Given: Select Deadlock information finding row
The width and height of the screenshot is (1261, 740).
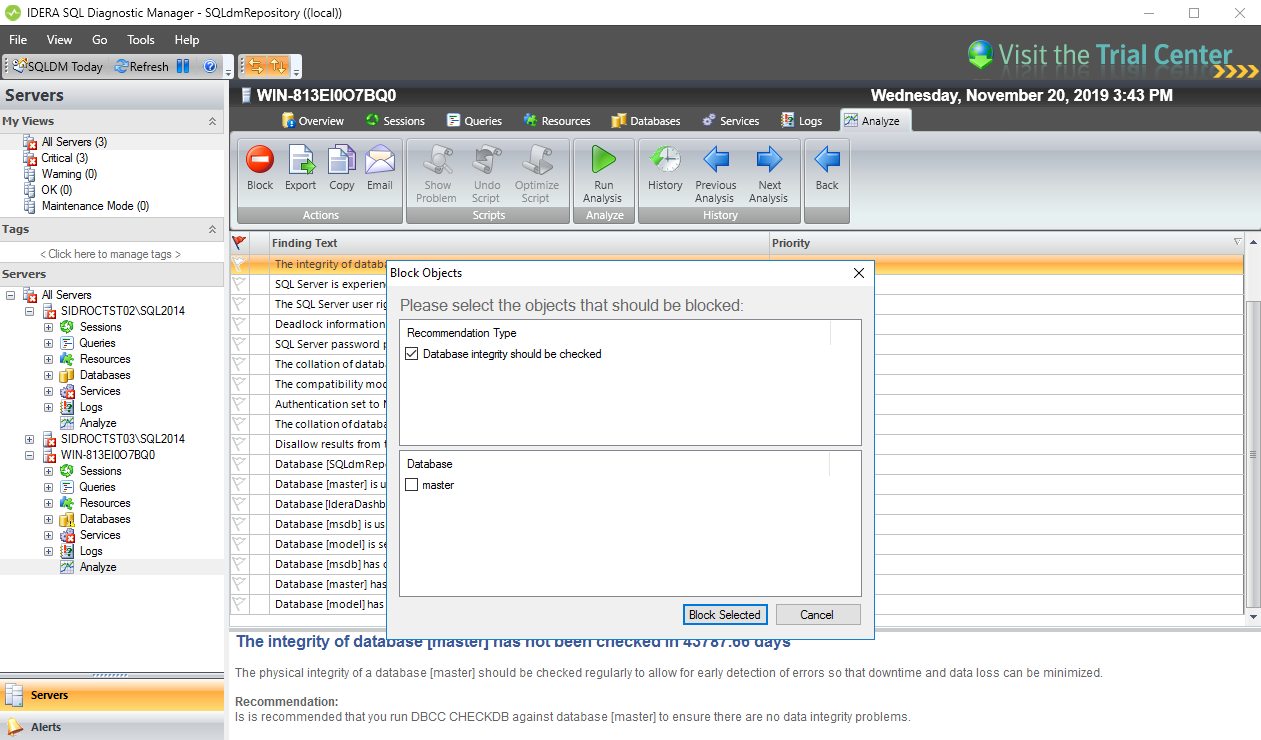Looking at the screenshot, I should [330, 324].
